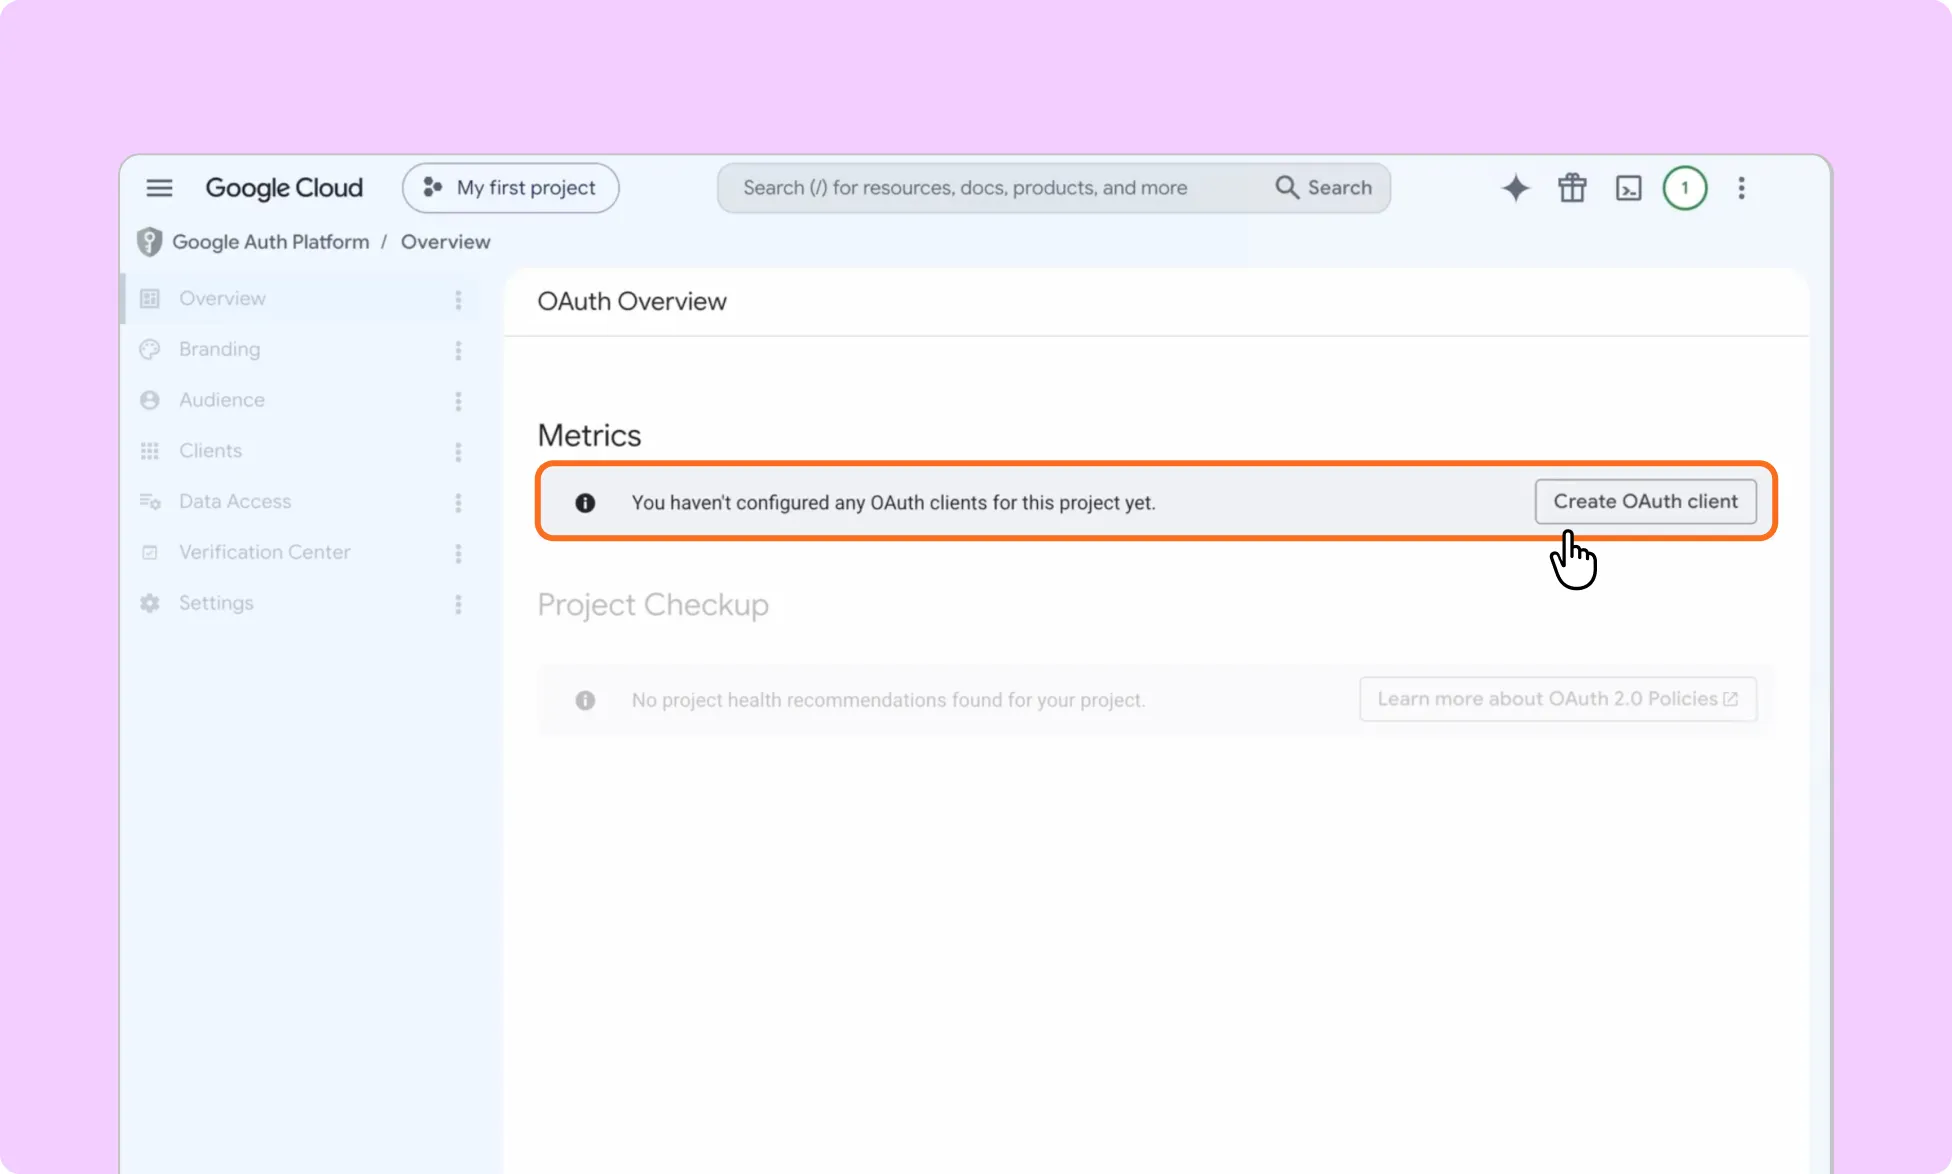Screen dimensions: 1952x1174
Task: Open the Gemini sparkle assistant icon
Action: pos(1515,188)
